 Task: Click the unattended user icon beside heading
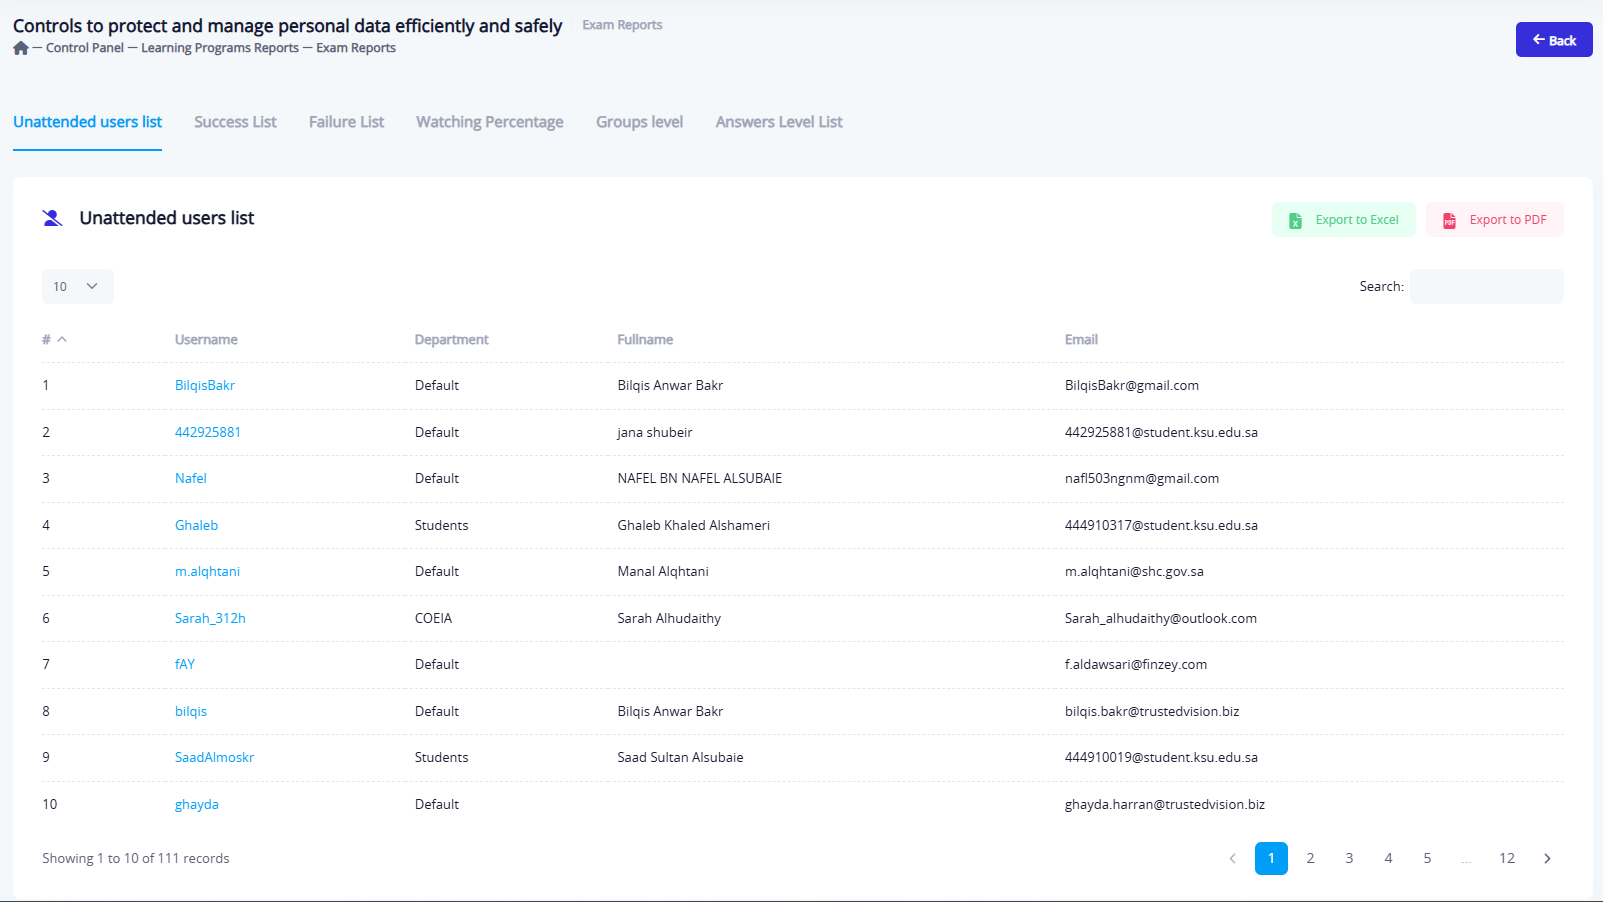52,218
